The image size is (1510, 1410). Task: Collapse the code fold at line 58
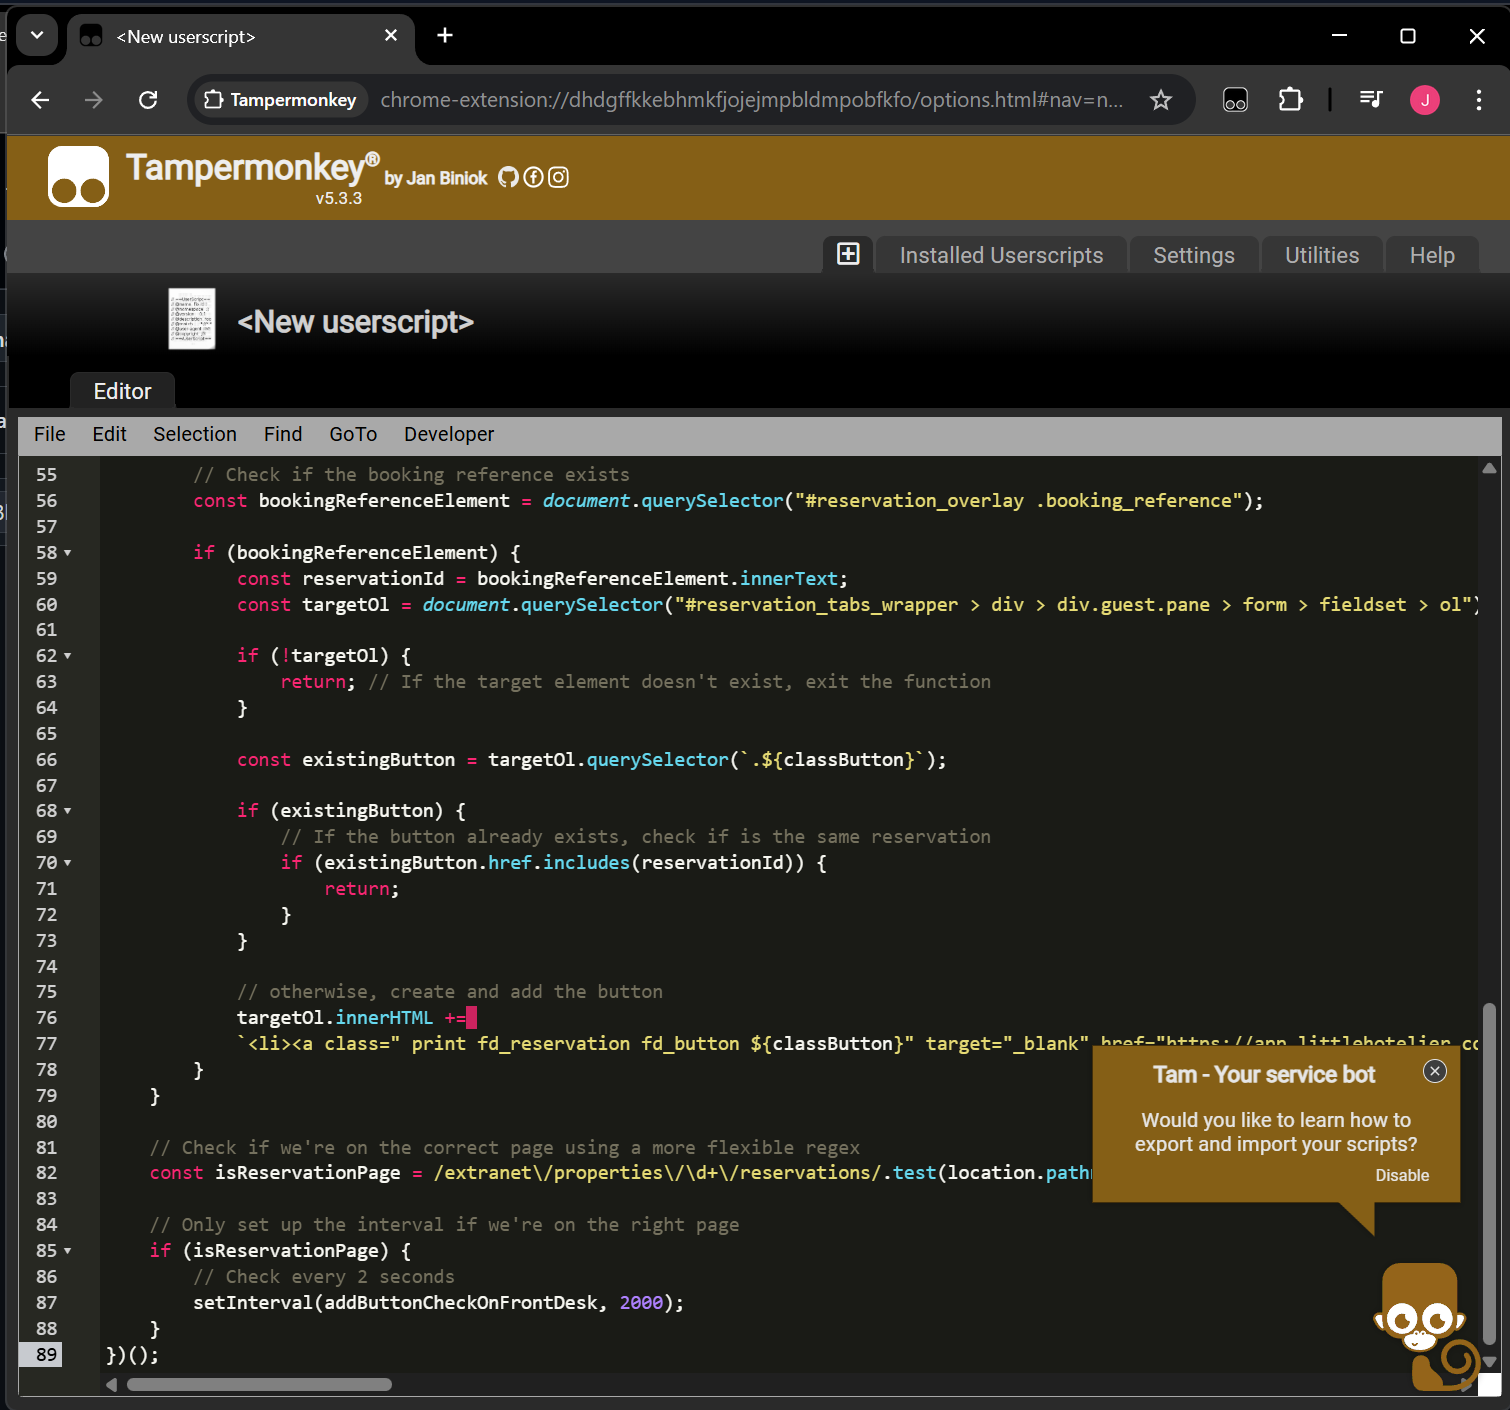68,553
